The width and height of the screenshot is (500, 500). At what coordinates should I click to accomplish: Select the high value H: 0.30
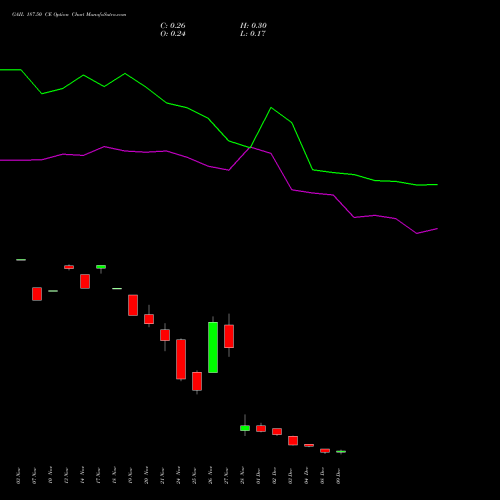[253, 26]
